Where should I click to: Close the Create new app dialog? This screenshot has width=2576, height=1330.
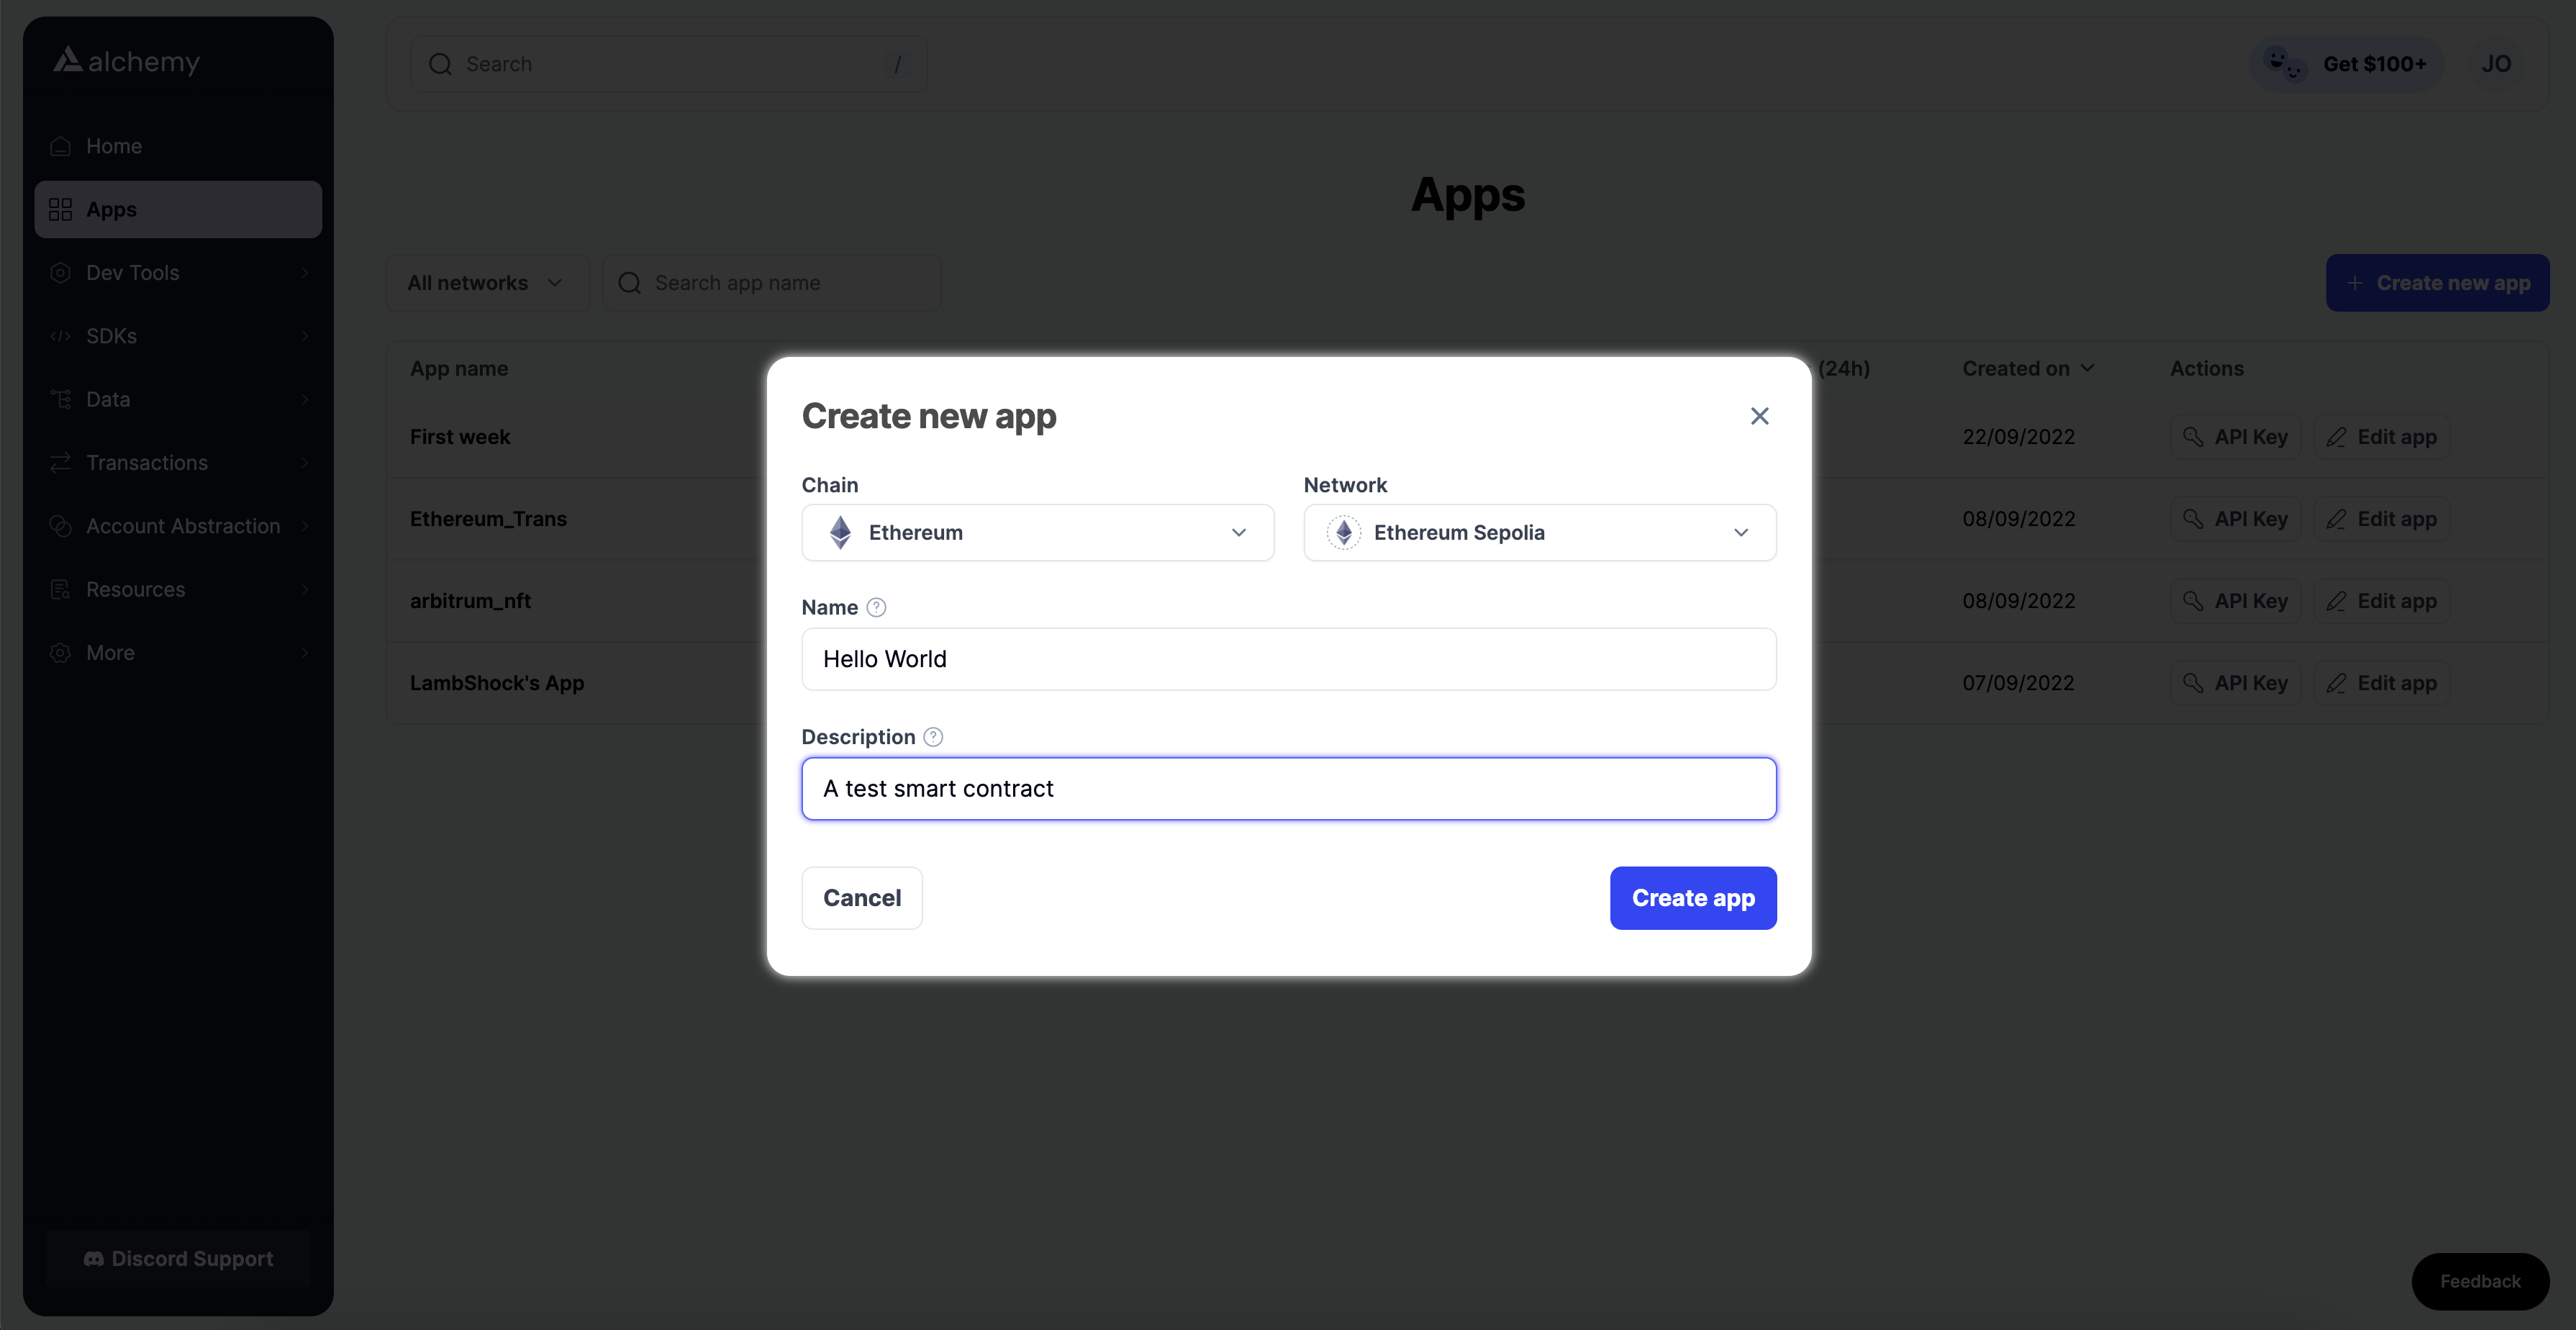(x=1759, y=416)
